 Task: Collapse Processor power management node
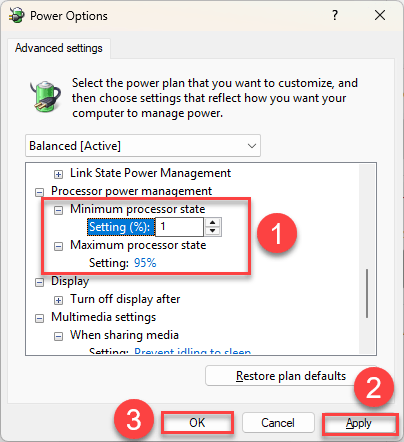tap(39, 192)
